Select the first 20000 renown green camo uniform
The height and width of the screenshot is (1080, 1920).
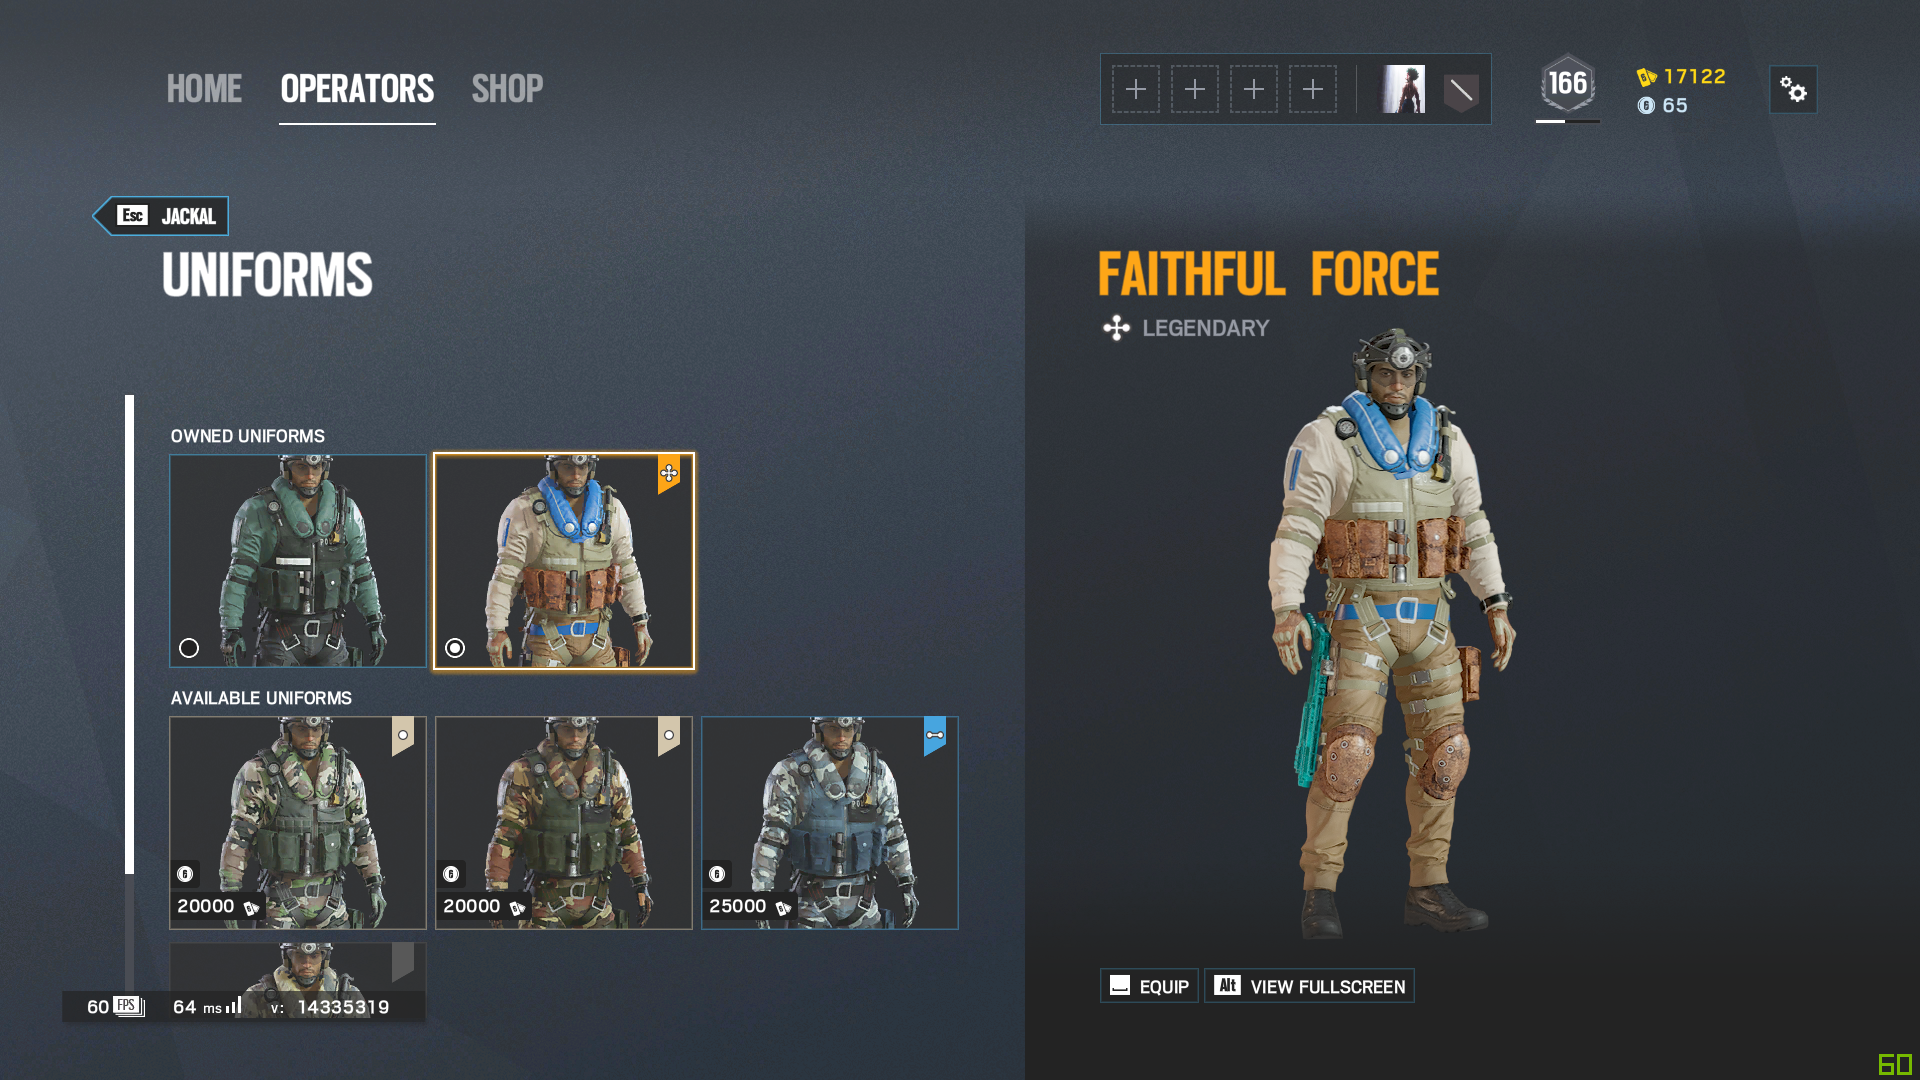tap(298, 823)
